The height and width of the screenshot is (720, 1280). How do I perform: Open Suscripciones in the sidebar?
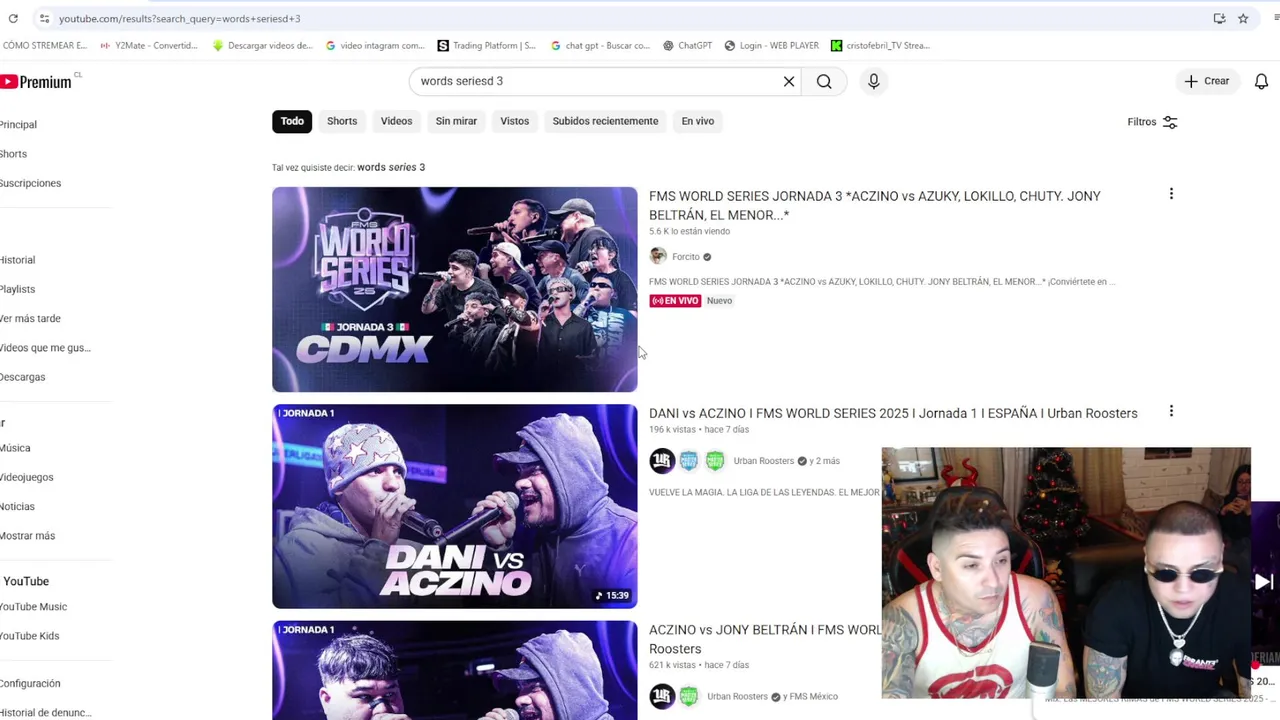[x=30, y=183]
